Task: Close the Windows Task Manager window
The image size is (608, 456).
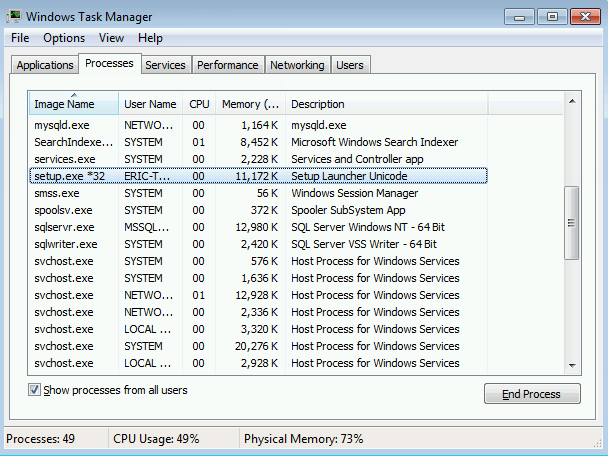Action: click(x=586, y=17)
